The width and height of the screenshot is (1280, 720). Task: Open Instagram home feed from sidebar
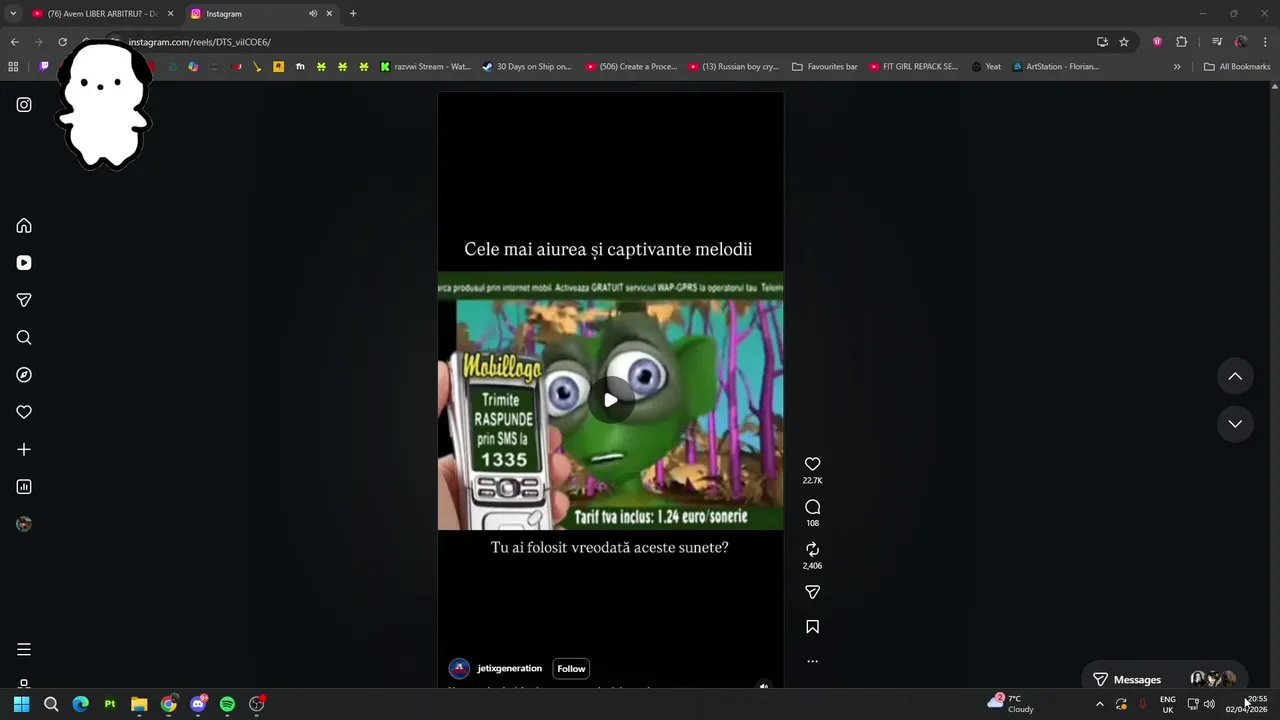click(x=24, y=225)
